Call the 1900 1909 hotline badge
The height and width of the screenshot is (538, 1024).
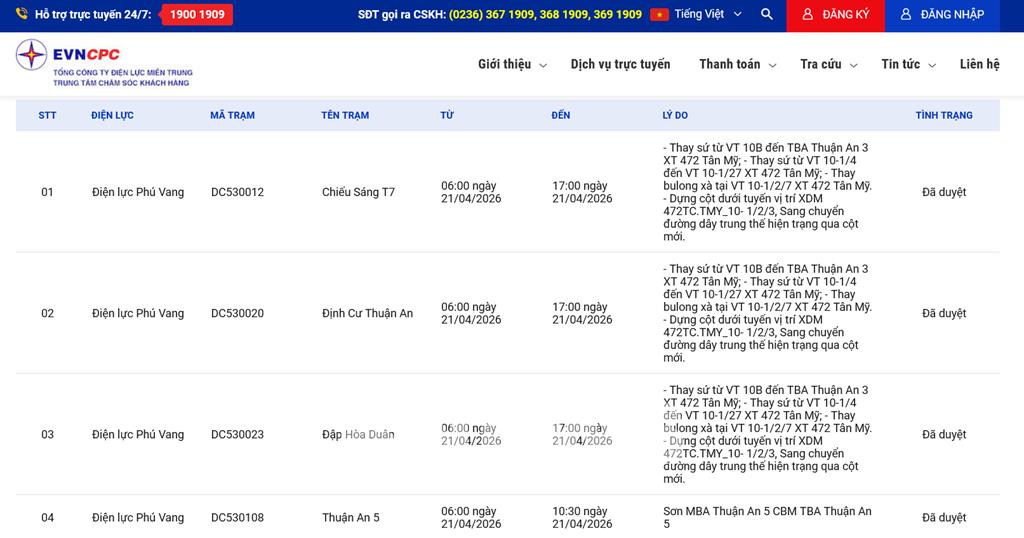(197, 15)
